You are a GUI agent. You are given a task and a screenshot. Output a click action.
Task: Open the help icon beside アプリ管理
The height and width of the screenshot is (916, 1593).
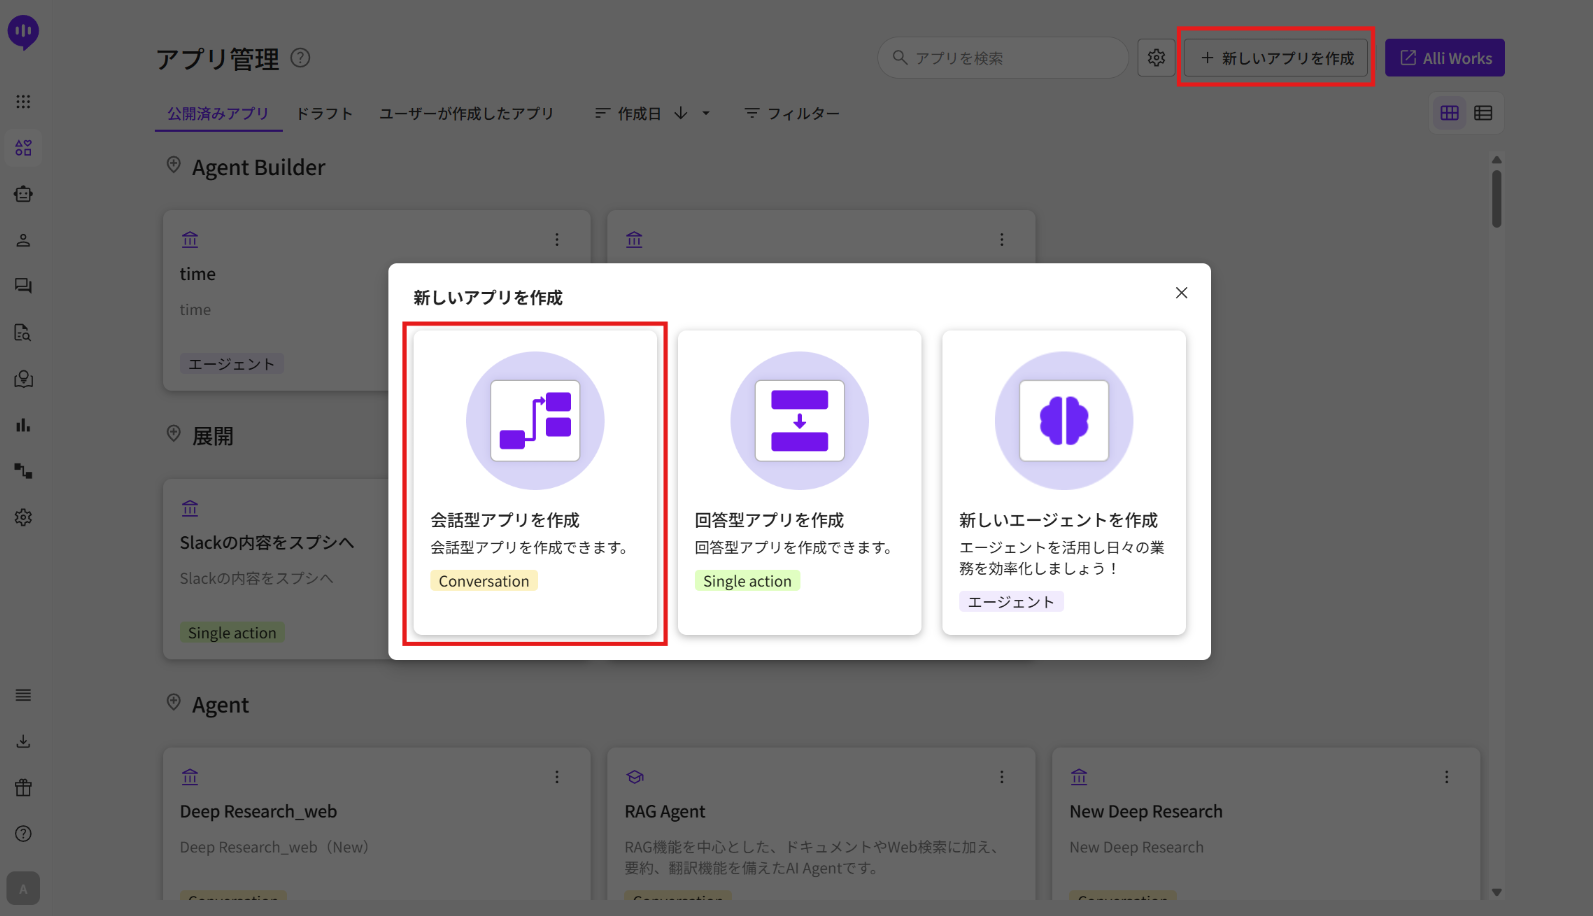300,58
